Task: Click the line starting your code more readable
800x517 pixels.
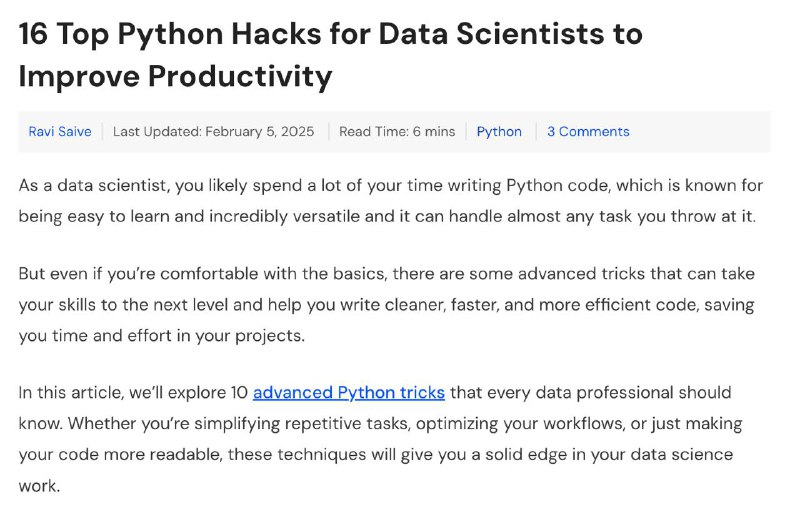Action: [376, 455]
